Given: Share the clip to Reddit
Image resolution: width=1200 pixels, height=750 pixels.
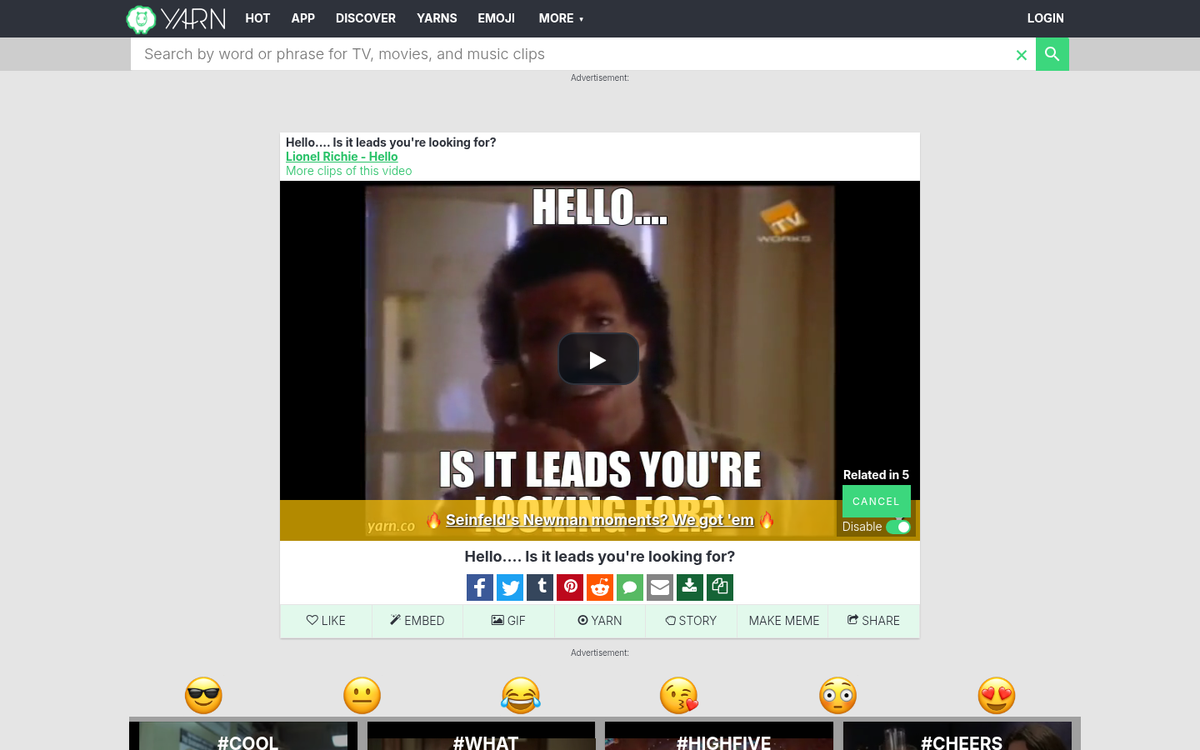Looking at the screenshot, I should tap(600, 587).
